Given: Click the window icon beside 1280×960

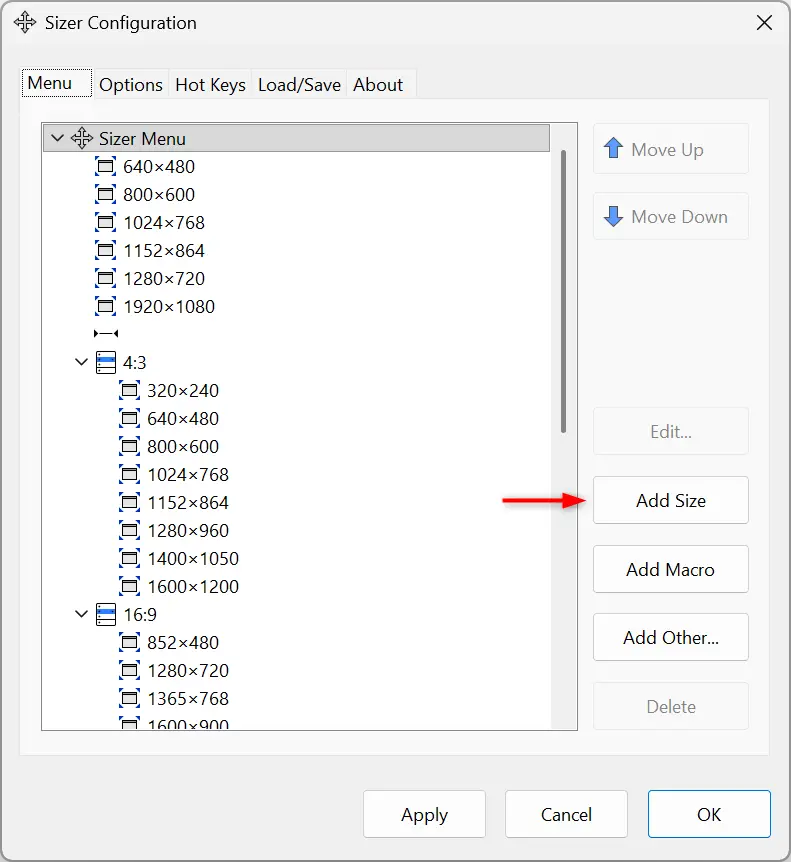Looking at the screenshot, I should tap(129, 531).
